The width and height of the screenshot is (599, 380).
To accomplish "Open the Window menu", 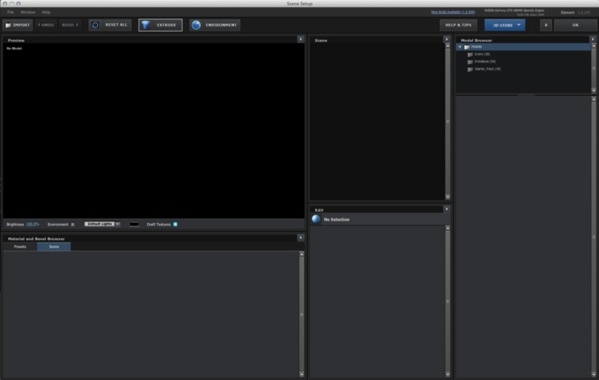I will [28, 12].
